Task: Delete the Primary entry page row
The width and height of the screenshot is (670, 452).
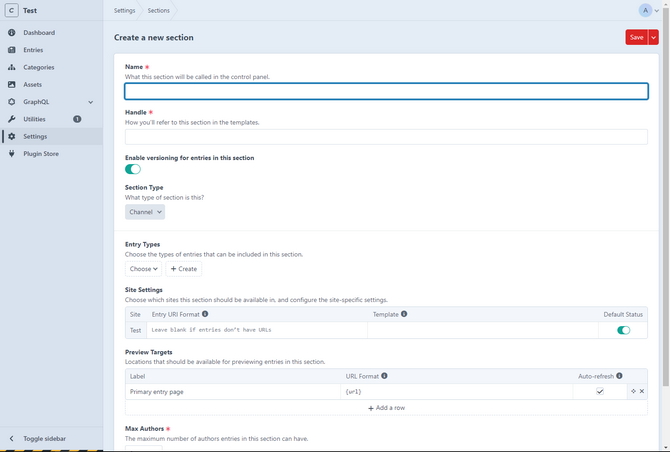Action: 642,392
